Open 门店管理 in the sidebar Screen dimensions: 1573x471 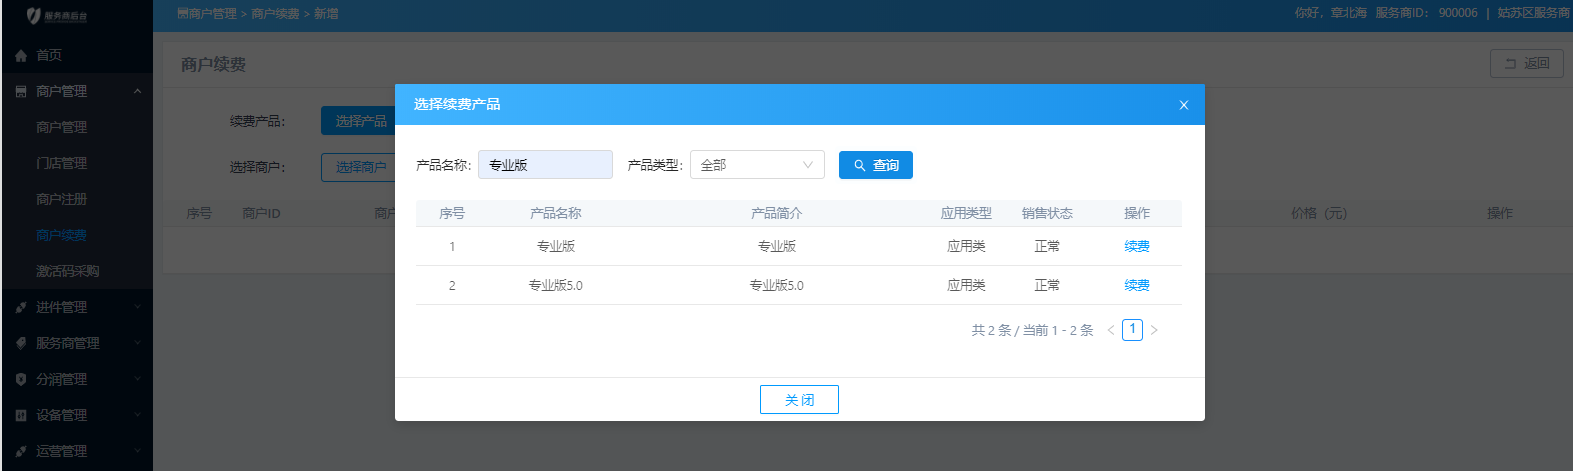[62, 163]
